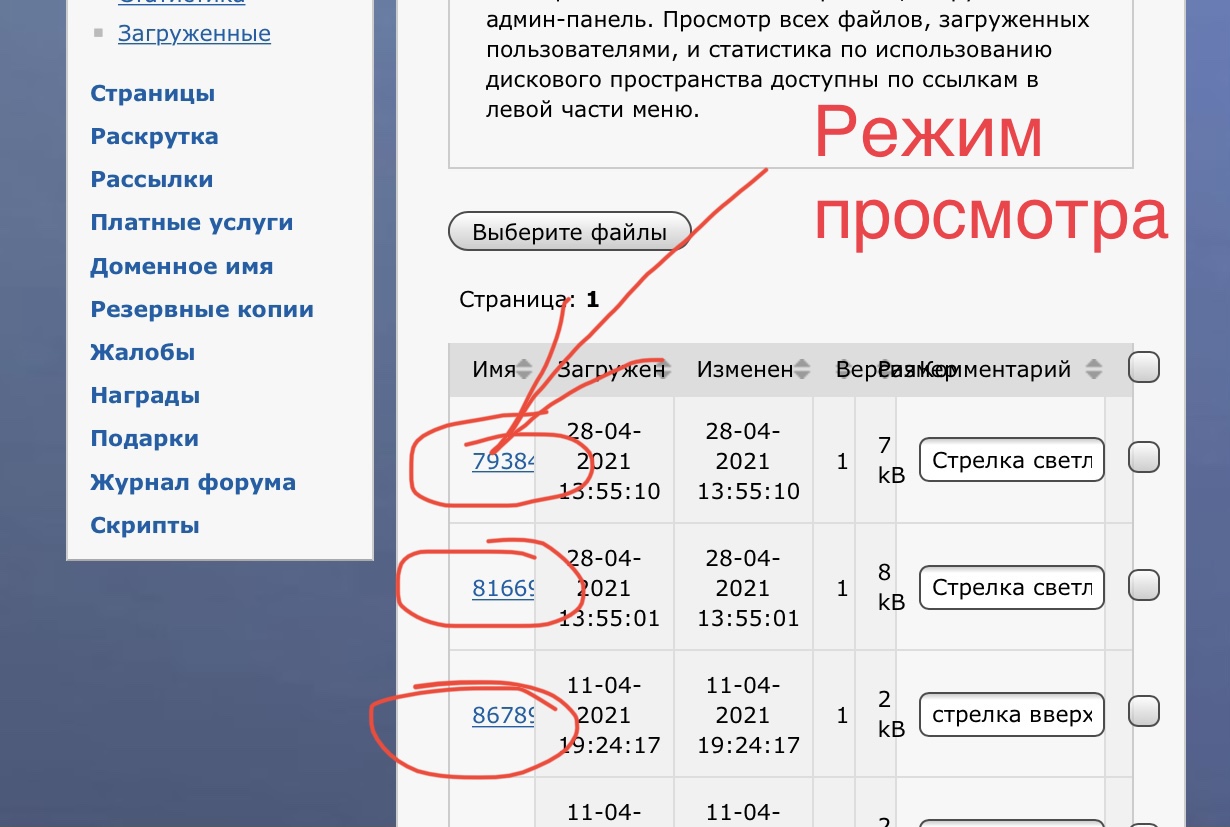The width and height of the screenshot is (1230, 827).
Task: Open the Рассылки menu section
Action: click(152, 180)
